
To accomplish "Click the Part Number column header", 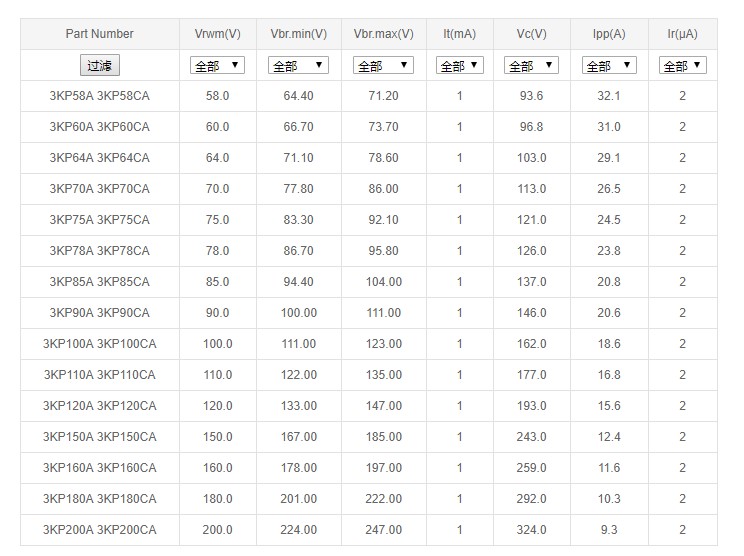I will click(99, 34).
